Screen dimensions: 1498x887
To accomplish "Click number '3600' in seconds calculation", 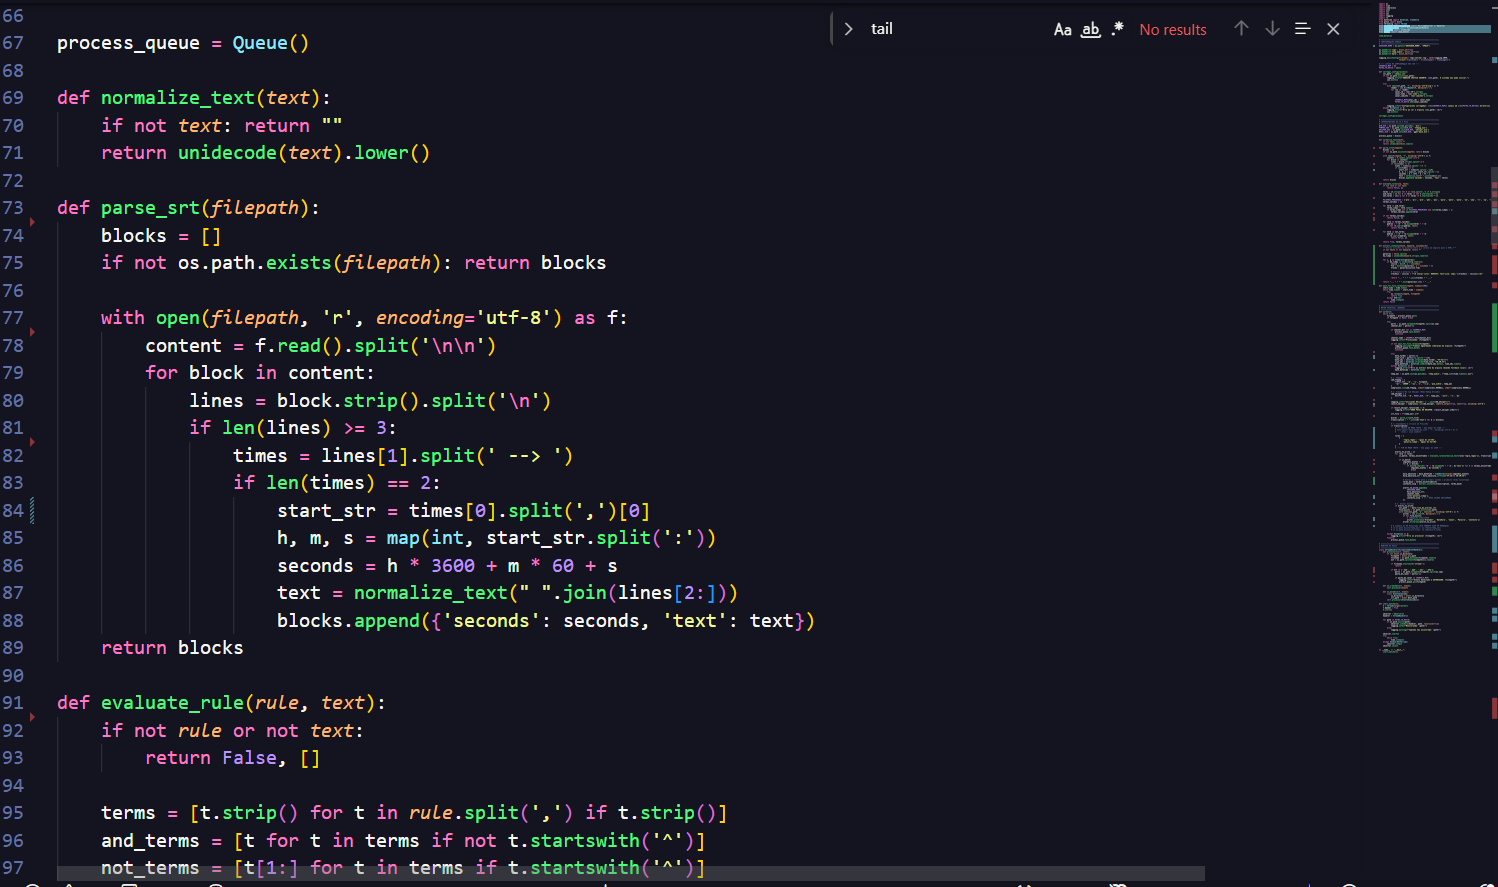I will click(x=453, y=566).
